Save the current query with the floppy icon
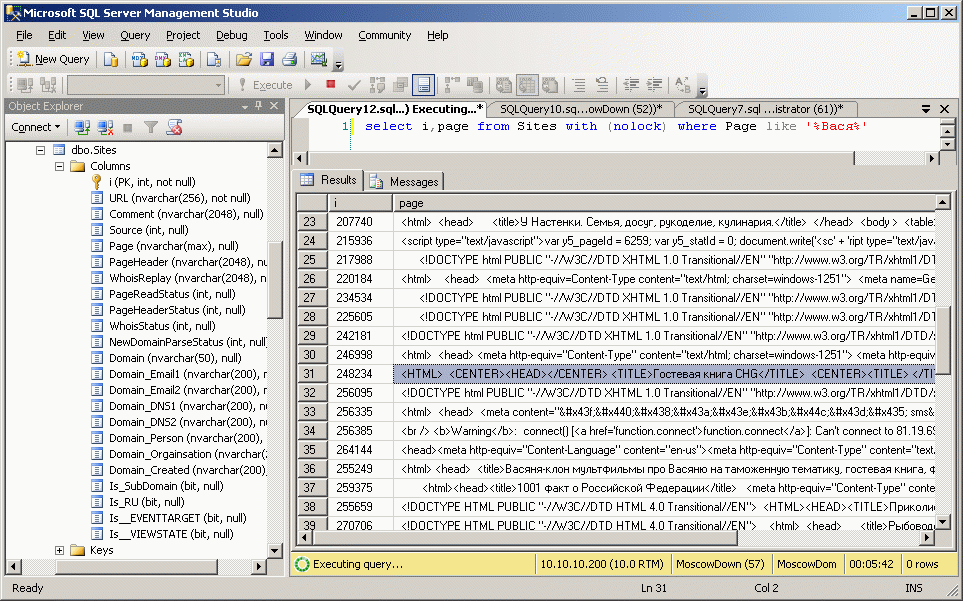963x601 pixels. (x=267, y=59)
